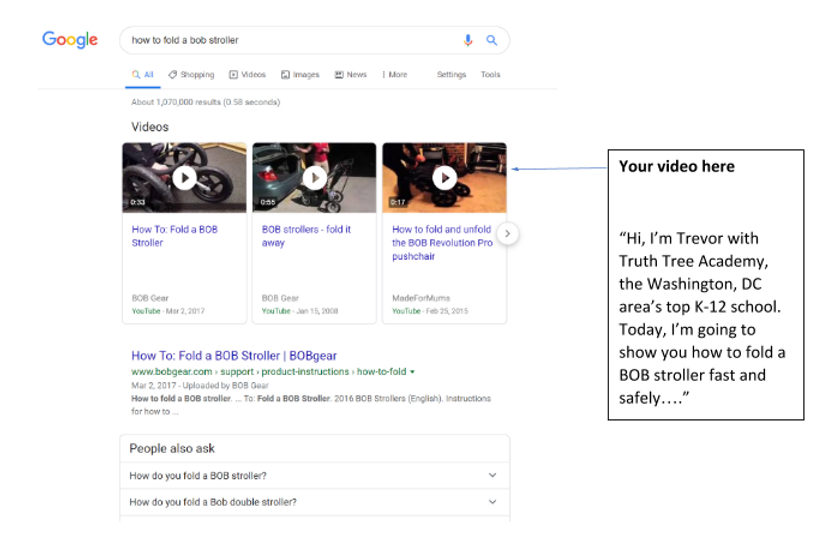Play the 0:55 BOB strollers fold it away video

(x=315, y=178)
